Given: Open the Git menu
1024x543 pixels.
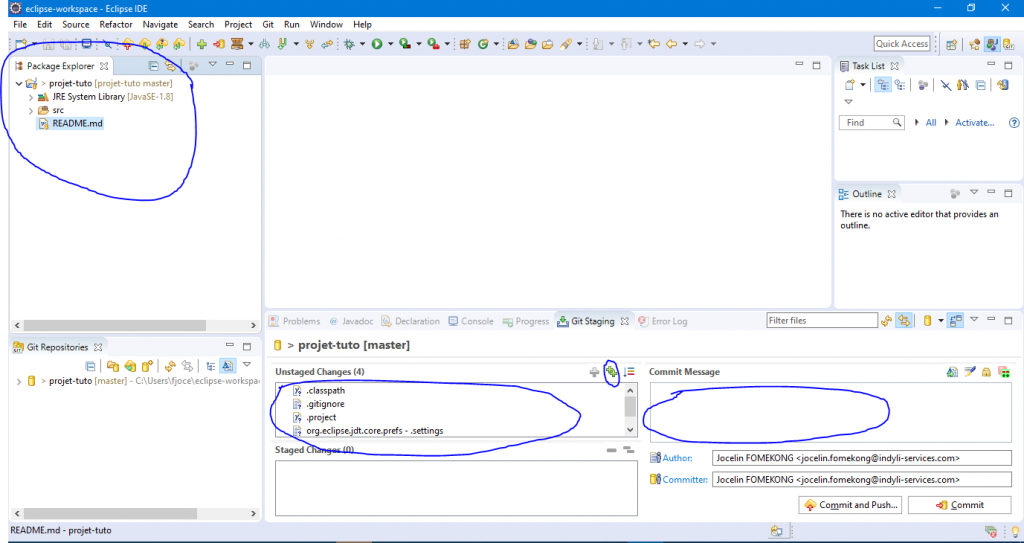Looking at the screenshot, I should click(x=268, y=24).
